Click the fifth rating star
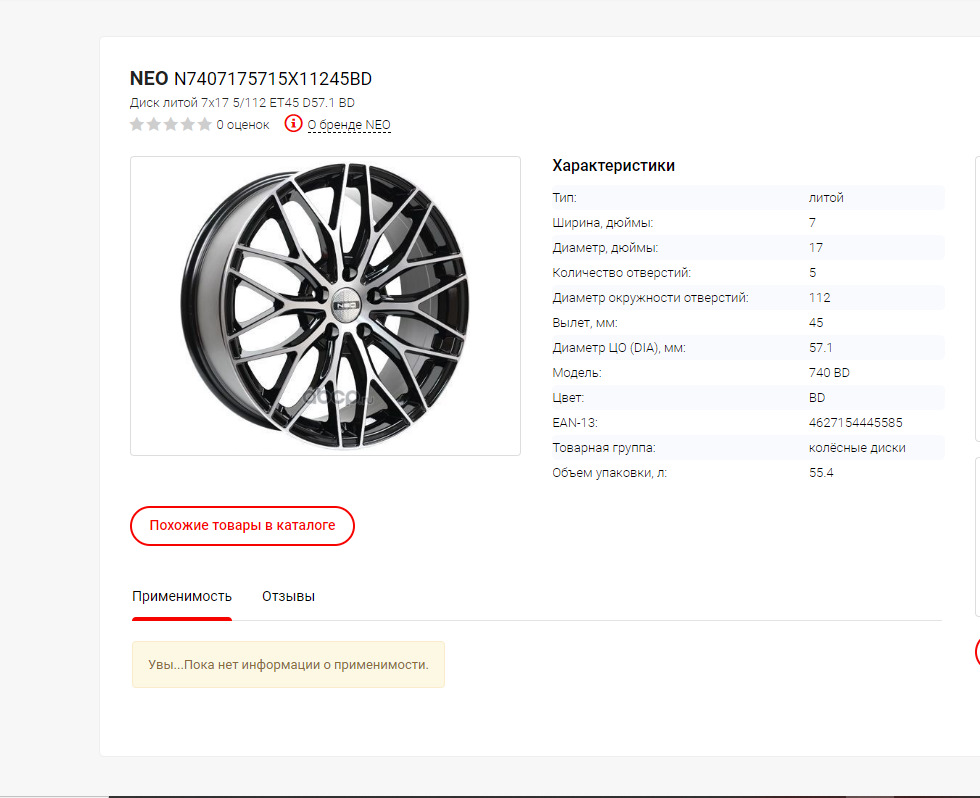The height and width of the screenshot is (798, 980). pyautogui.click(x=204, y=124)
